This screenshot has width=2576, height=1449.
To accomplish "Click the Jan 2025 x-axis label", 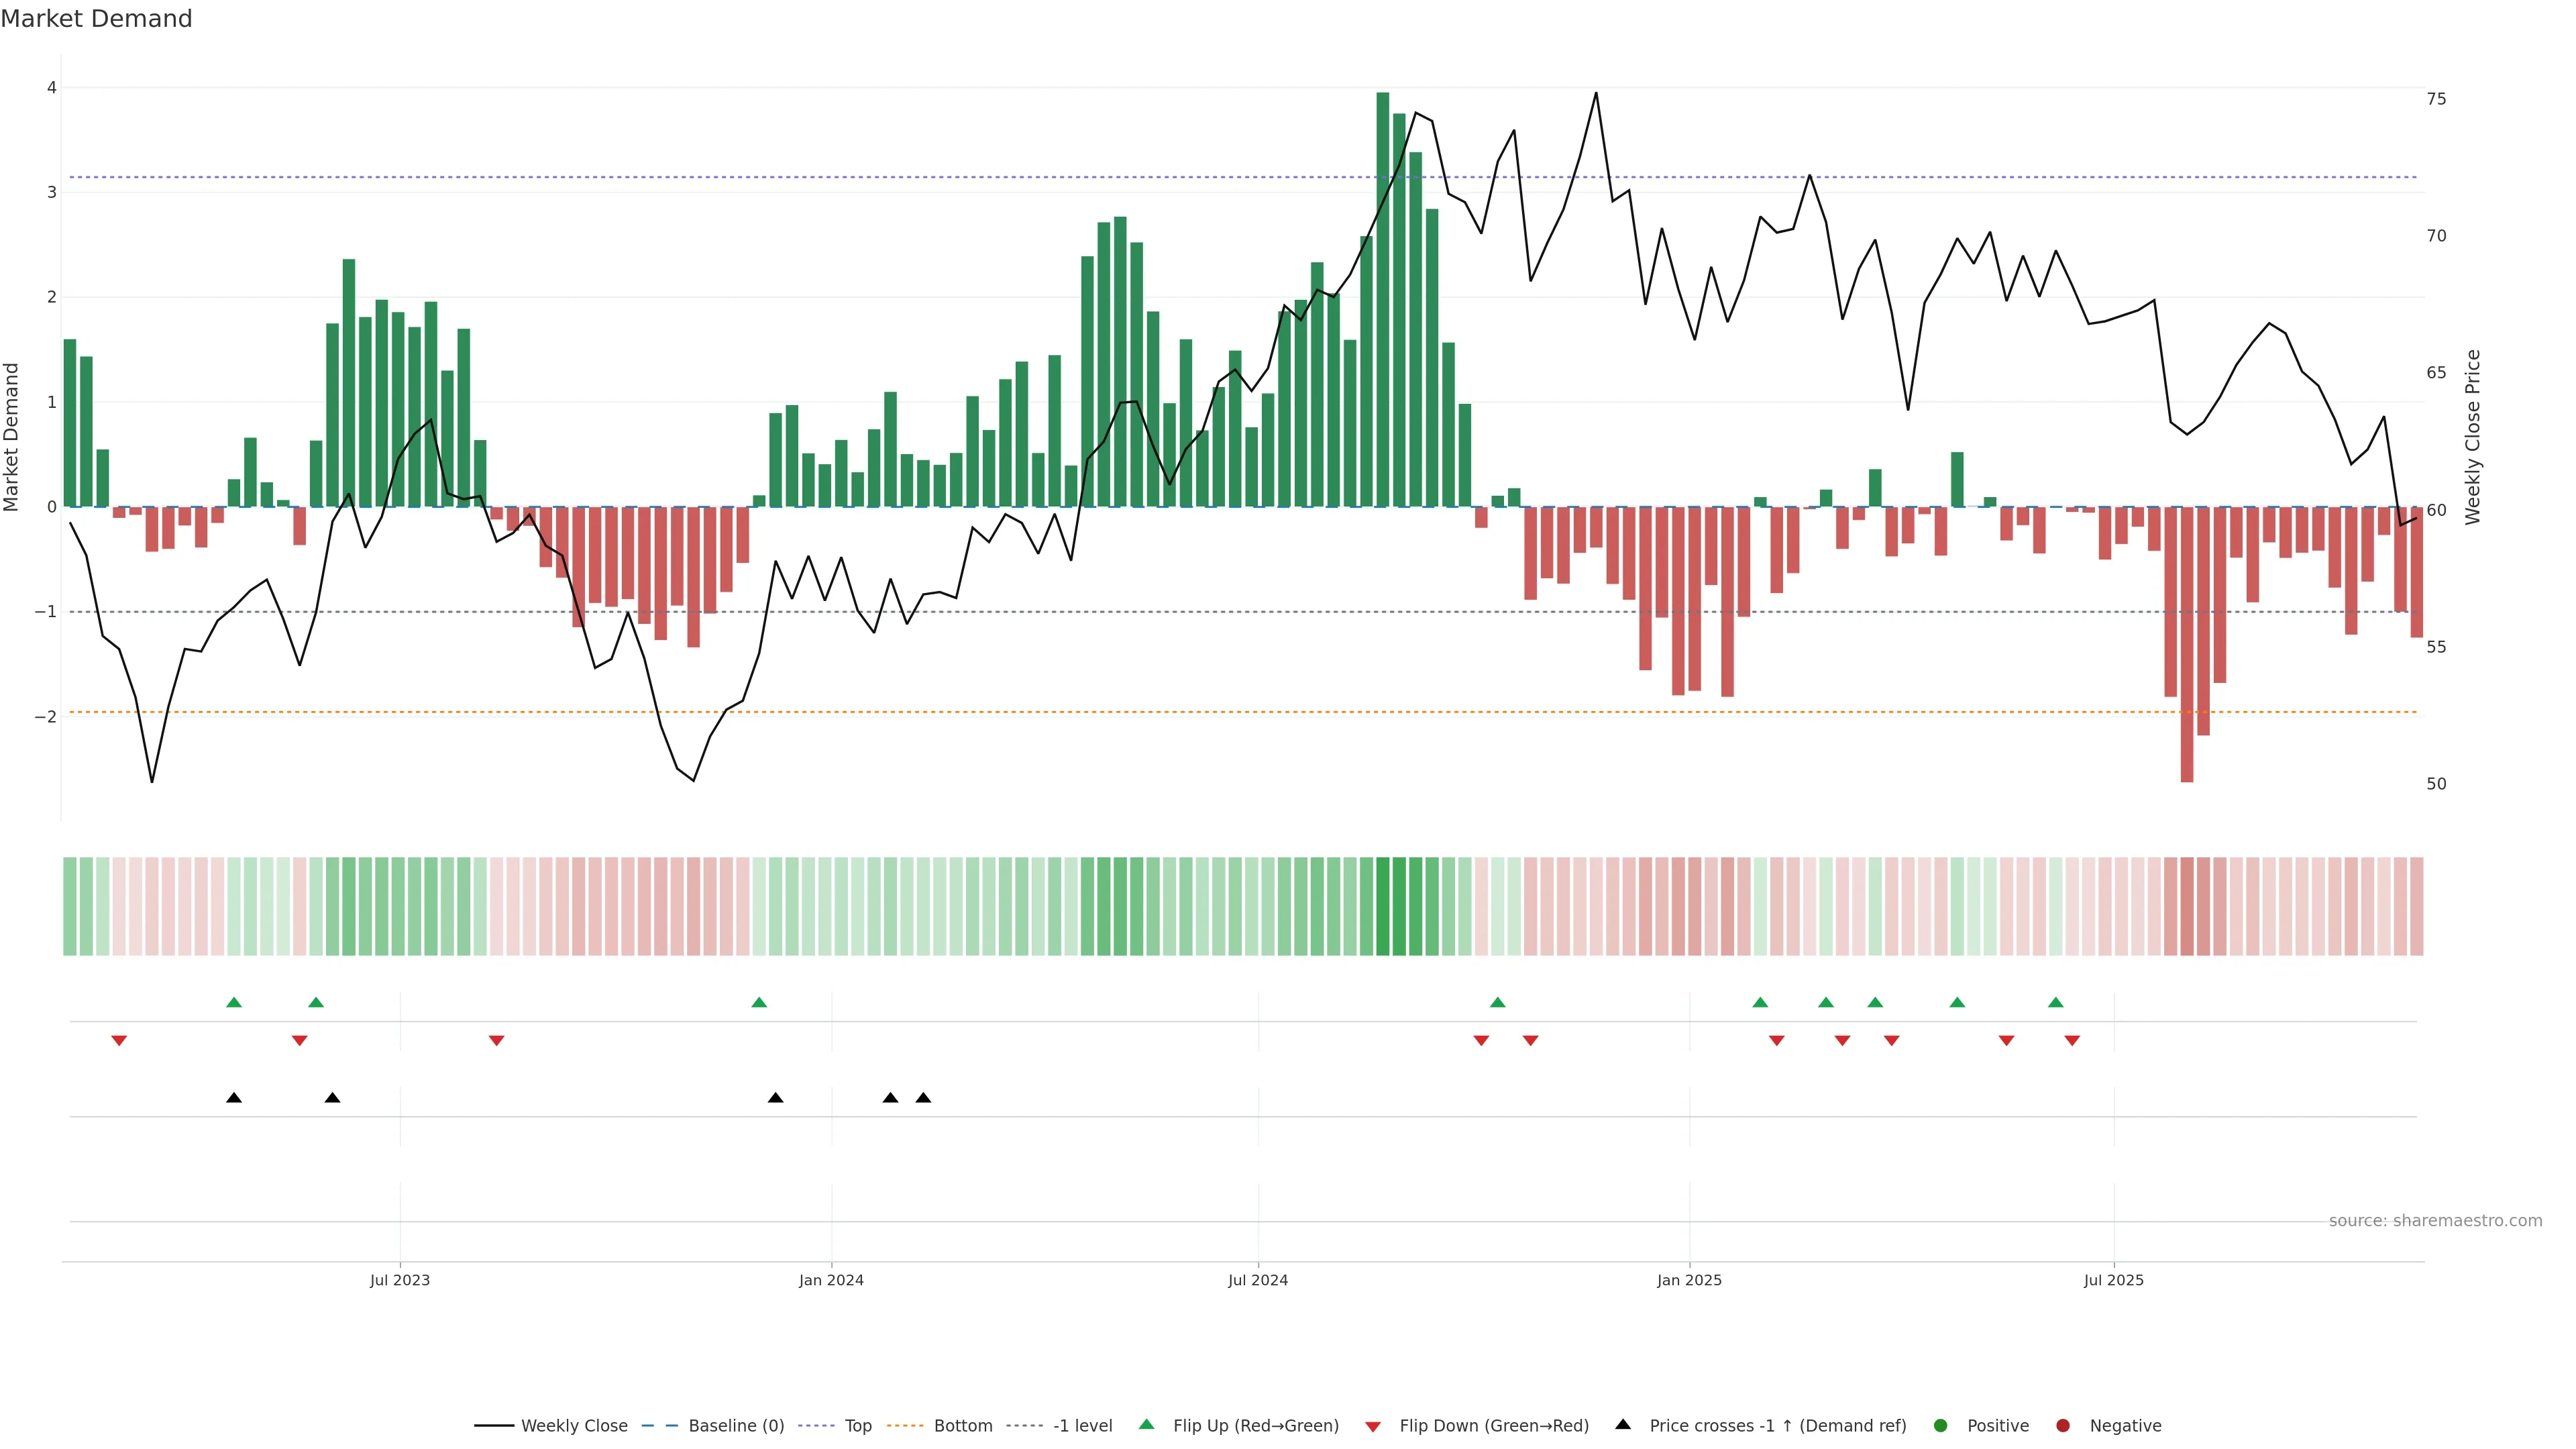I will pyautogui.click(x=1689, y=1281).
